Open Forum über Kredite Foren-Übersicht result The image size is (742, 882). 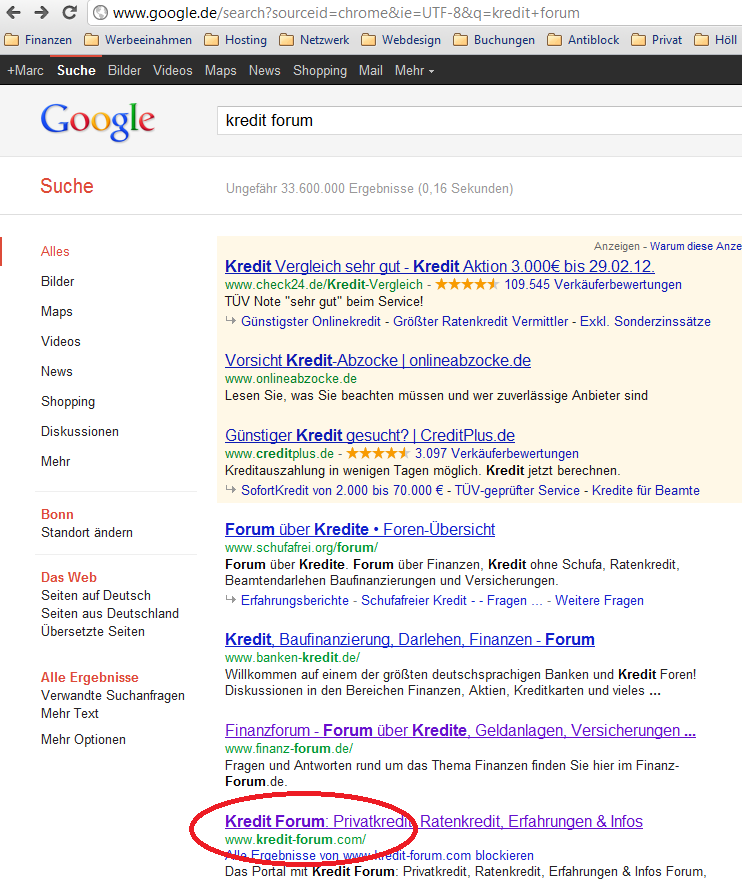tap(360, 529)
